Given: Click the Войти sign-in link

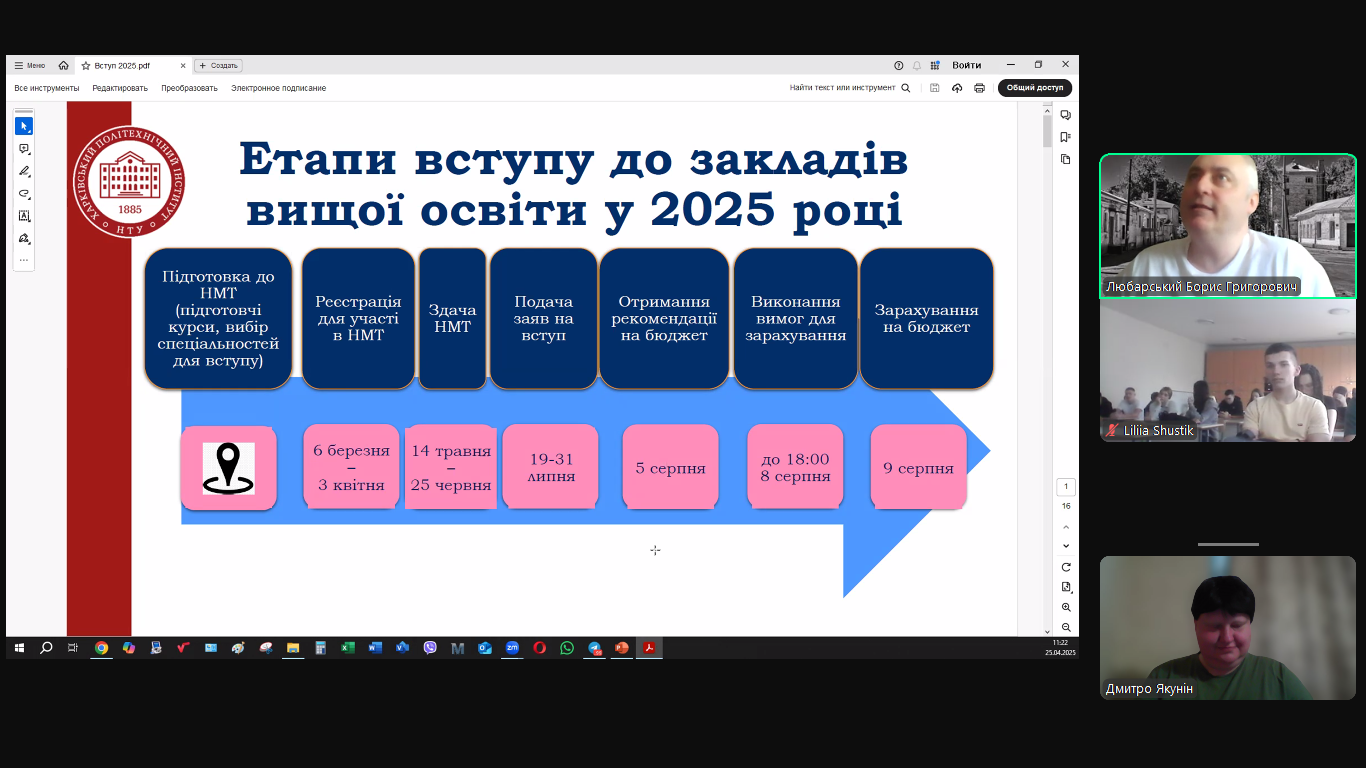Looking at the screenshot, I should click(x=967, y=65).
